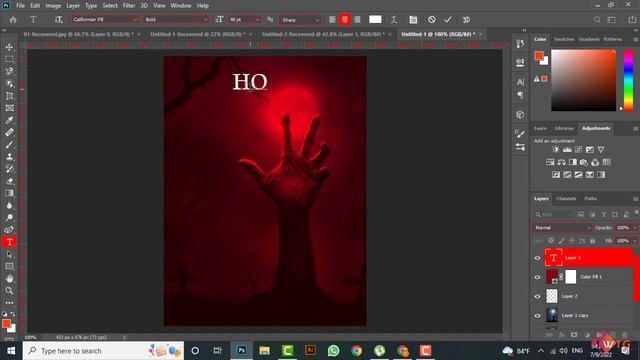This screenshot has height=360, width=640.
Task: Select the Rectangular Marquee tool
Action: coord(9,60)
